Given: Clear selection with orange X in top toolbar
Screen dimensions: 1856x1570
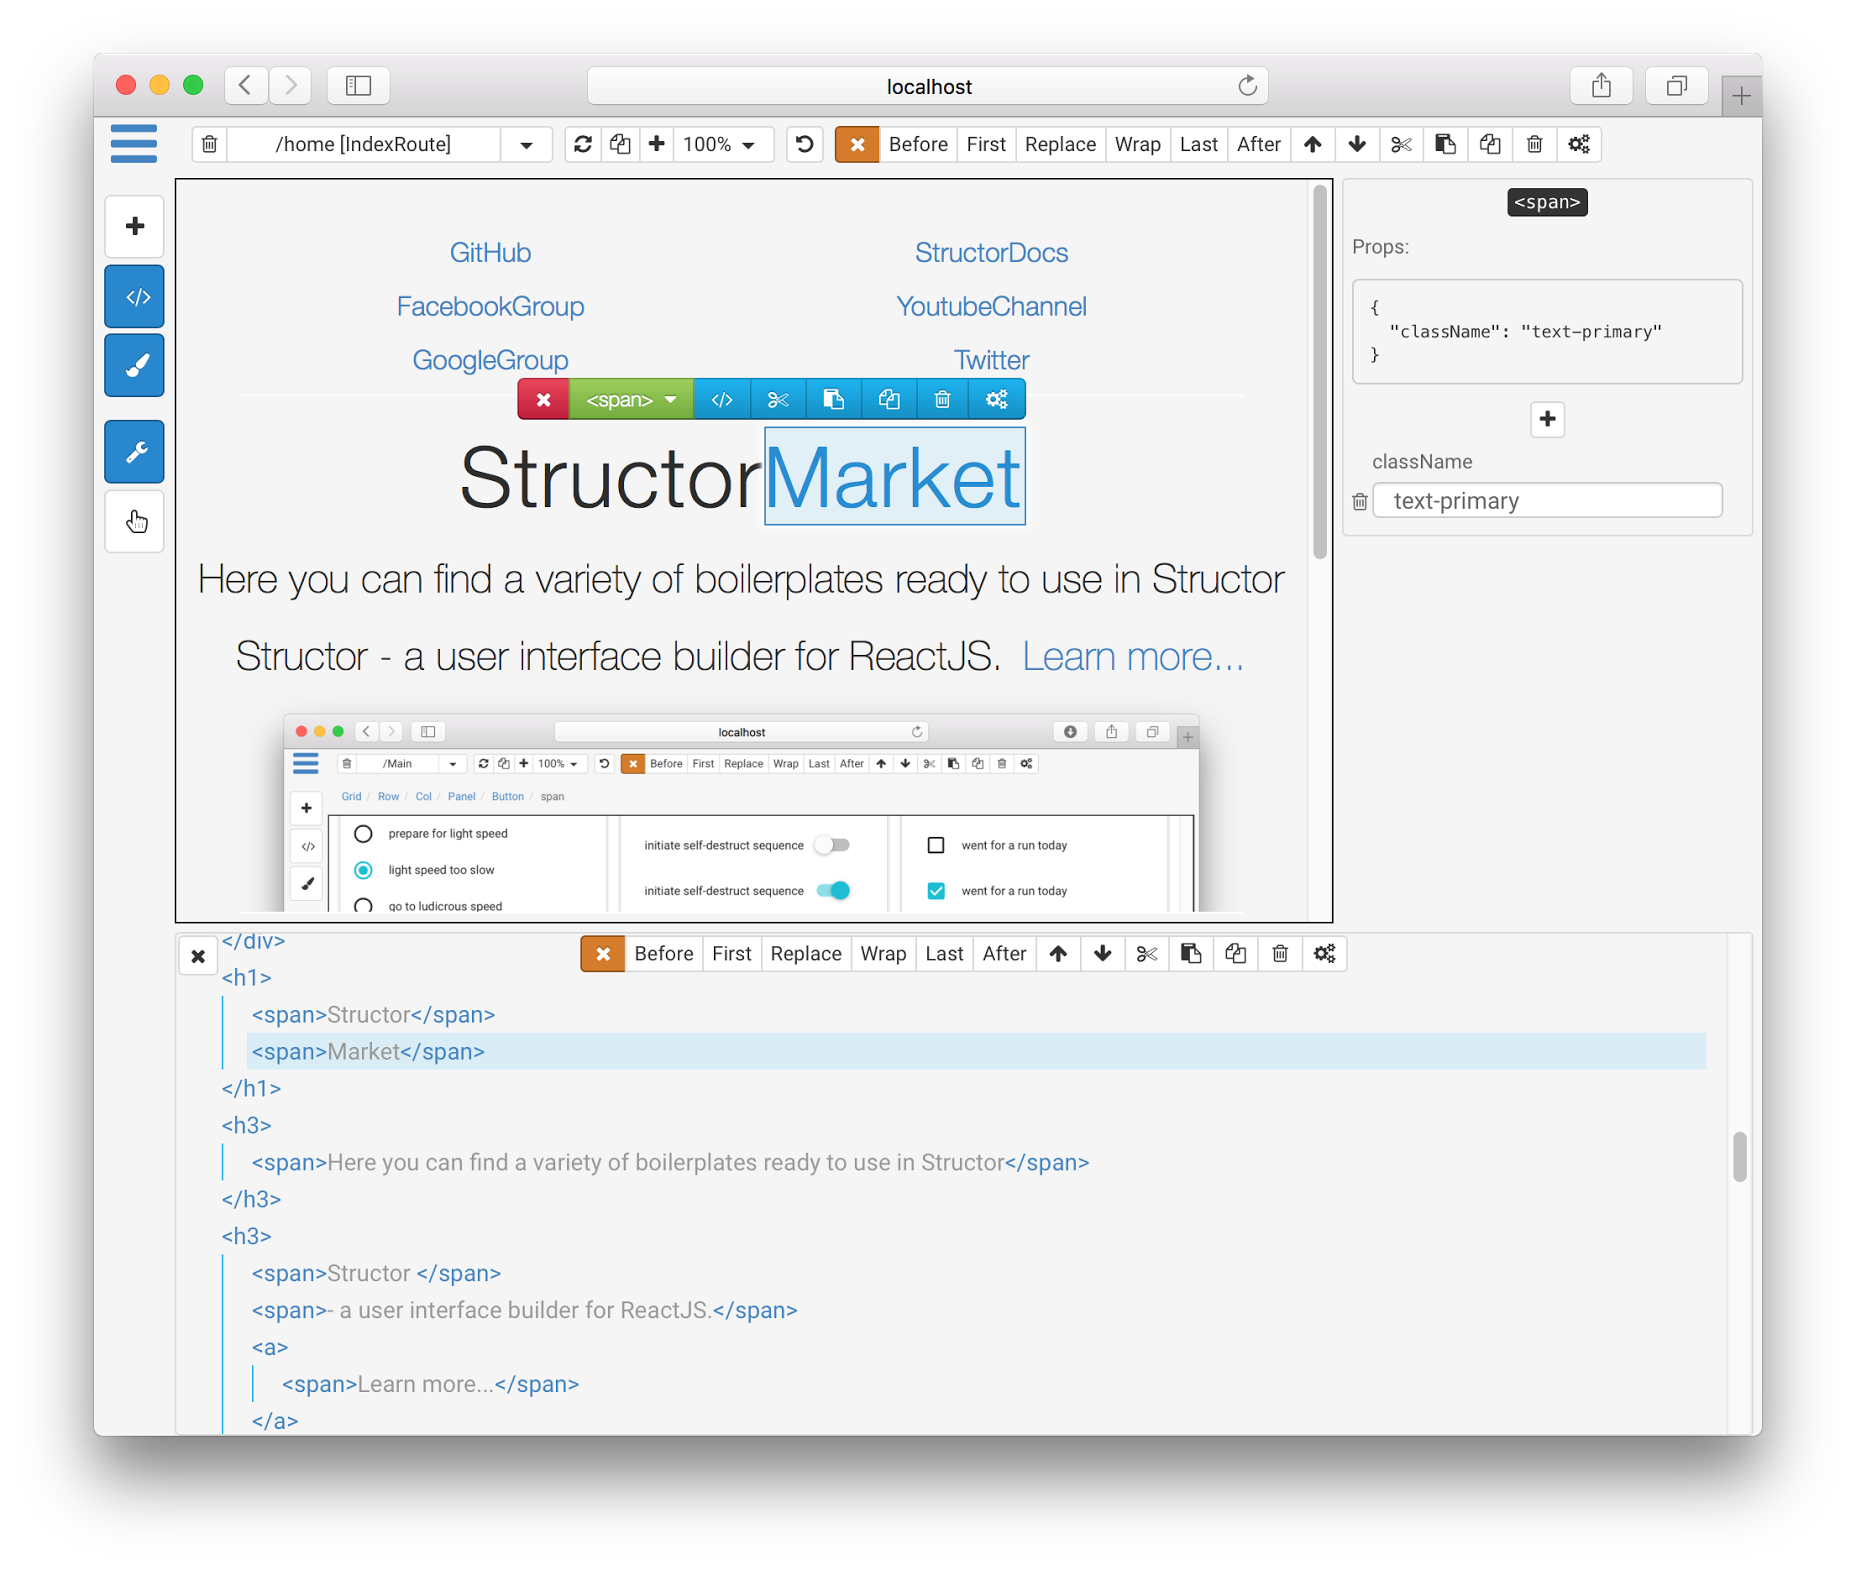Looking at the screenshot, I should (857, 144).
